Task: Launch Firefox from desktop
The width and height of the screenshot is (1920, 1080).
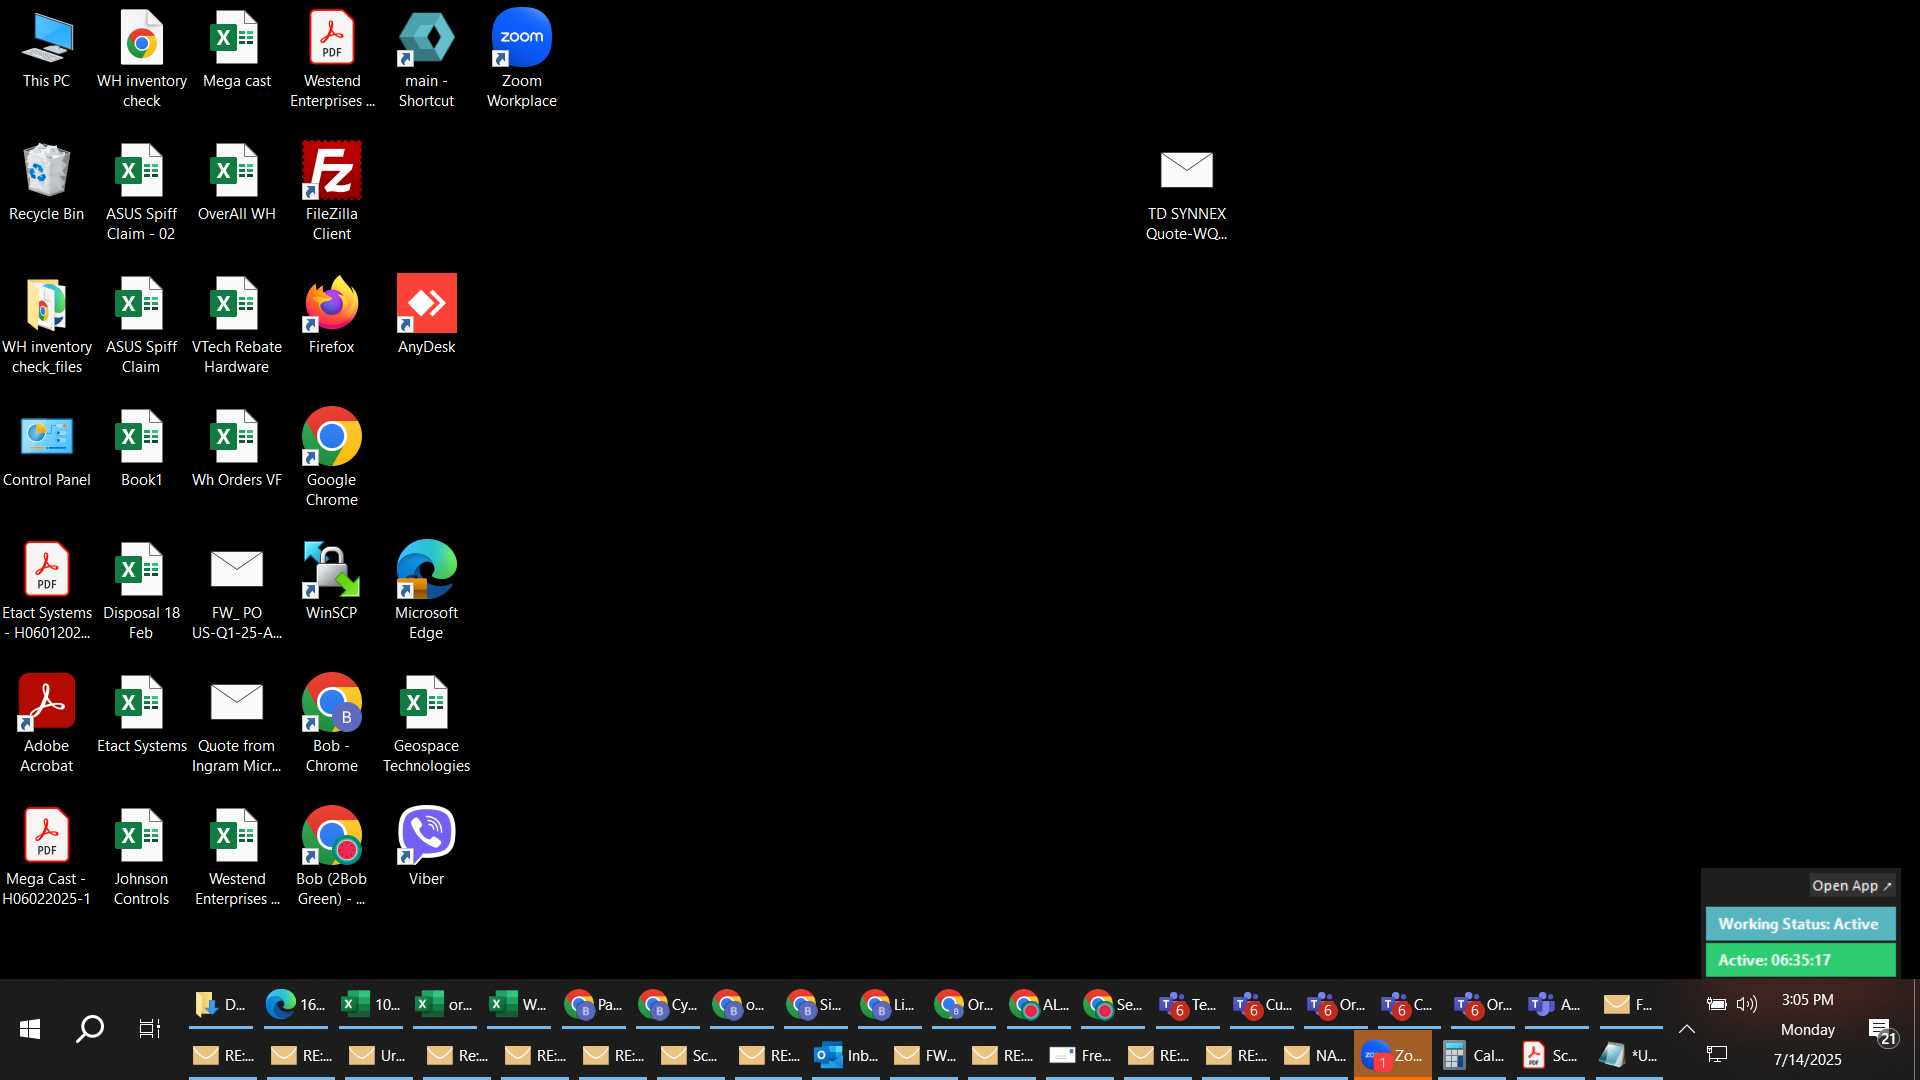Action: pos(331,316)
